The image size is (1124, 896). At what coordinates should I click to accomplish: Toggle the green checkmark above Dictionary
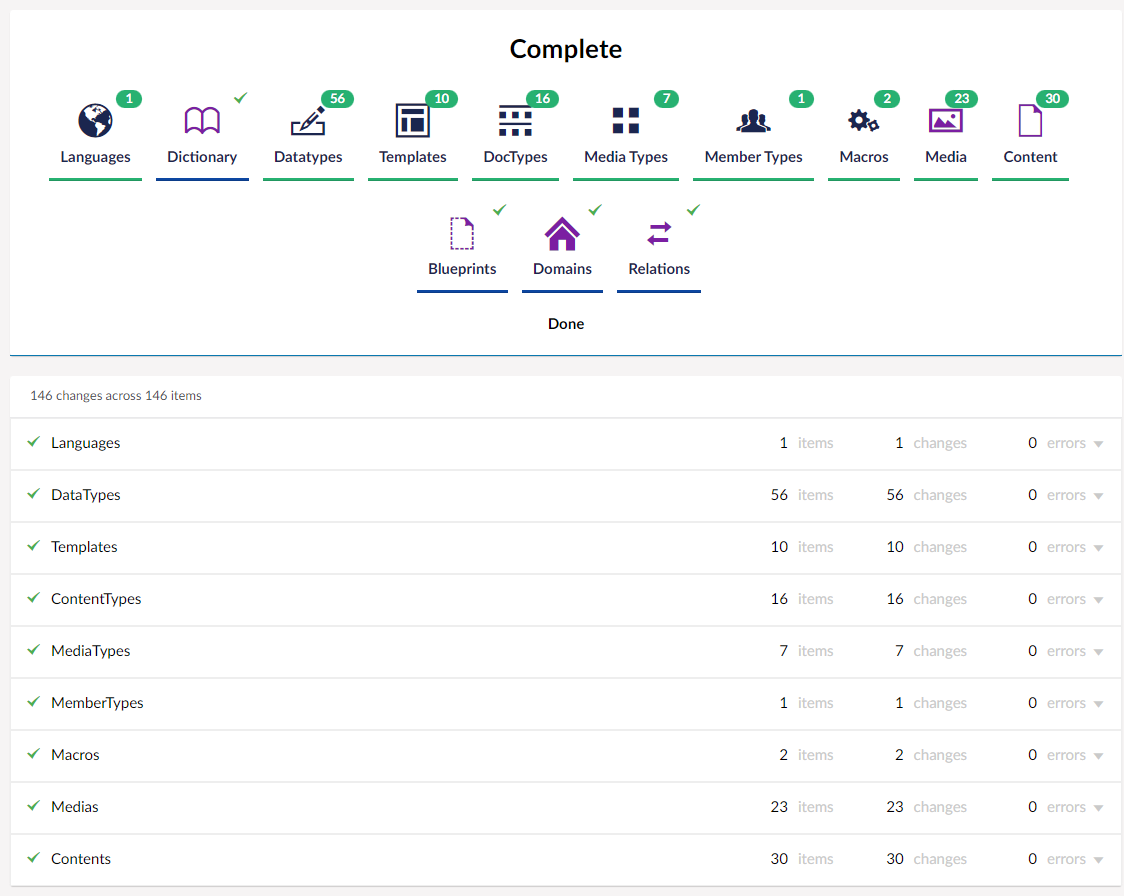240,98
